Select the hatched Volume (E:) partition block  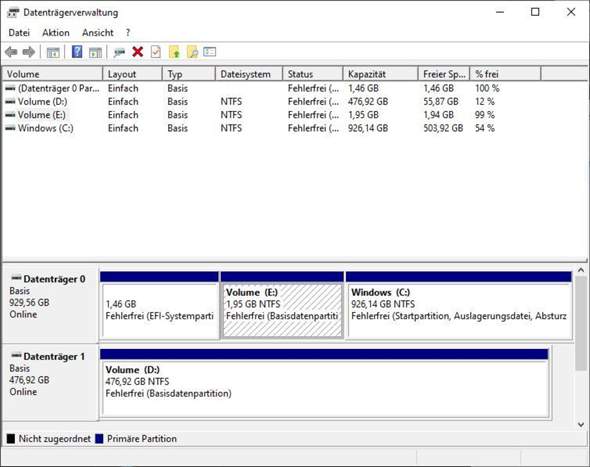[x=282, y=305]
